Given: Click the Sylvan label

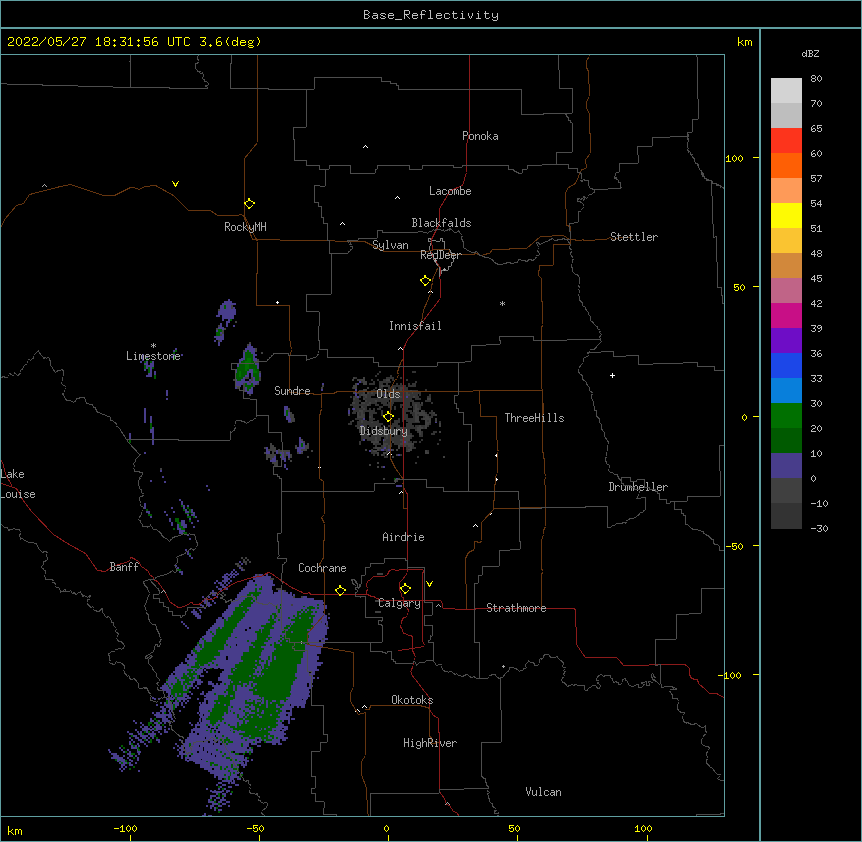Looking at the screenshot, I should [390, 245].
